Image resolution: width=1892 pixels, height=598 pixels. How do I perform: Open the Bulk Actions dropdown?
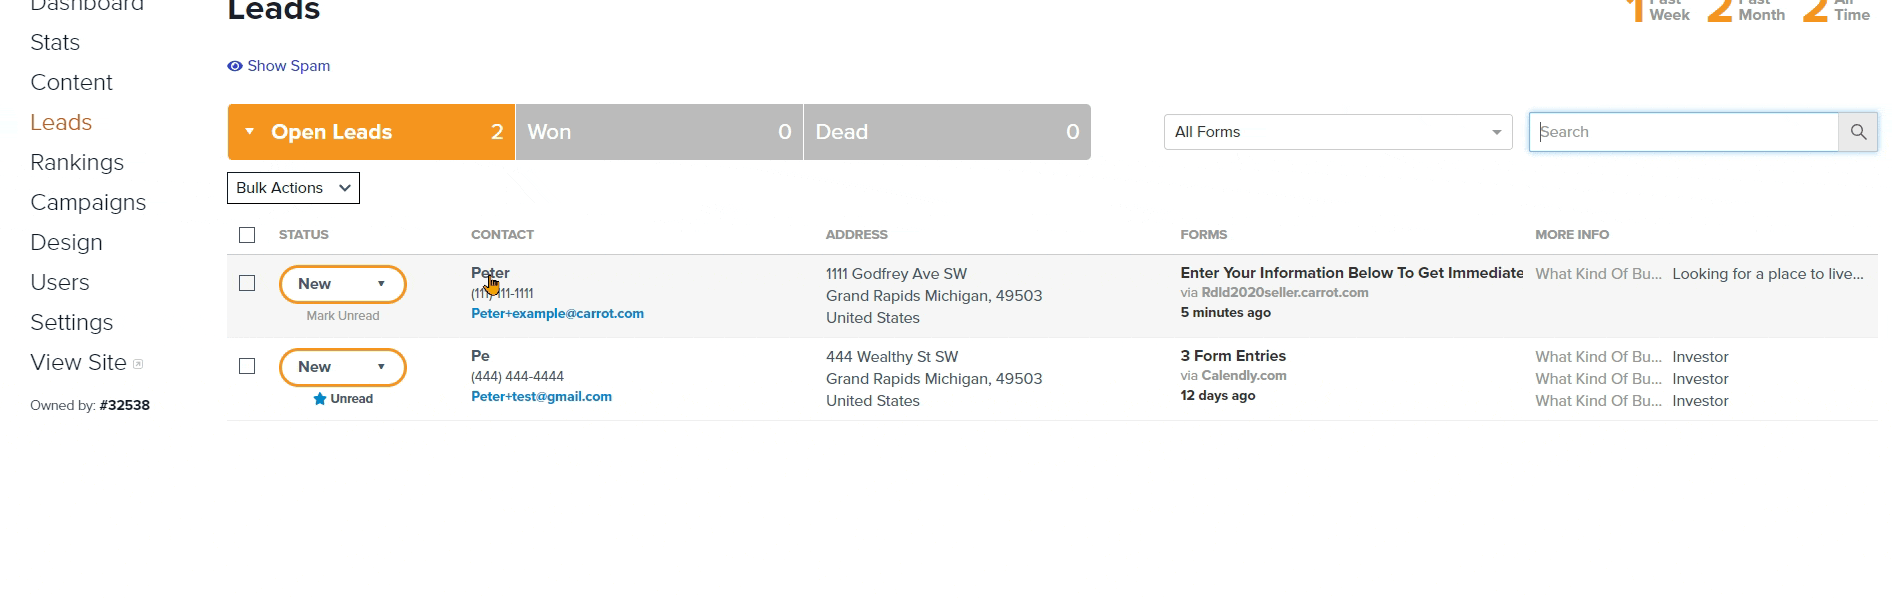[x=293, y=188]
